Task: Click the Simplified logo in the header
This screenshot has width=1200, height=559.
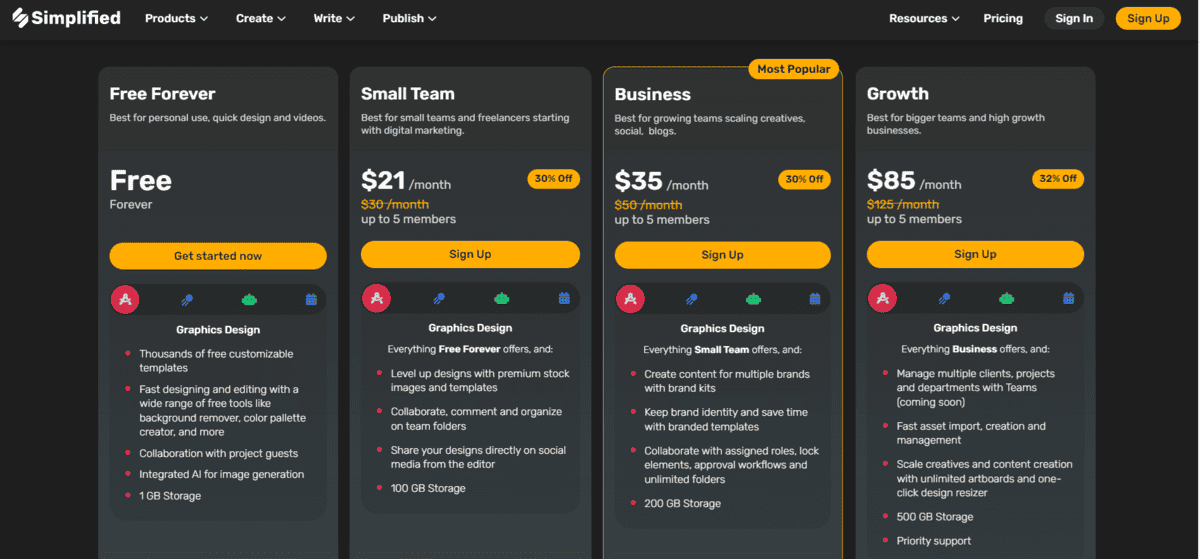Action: [x=66, y=18]
